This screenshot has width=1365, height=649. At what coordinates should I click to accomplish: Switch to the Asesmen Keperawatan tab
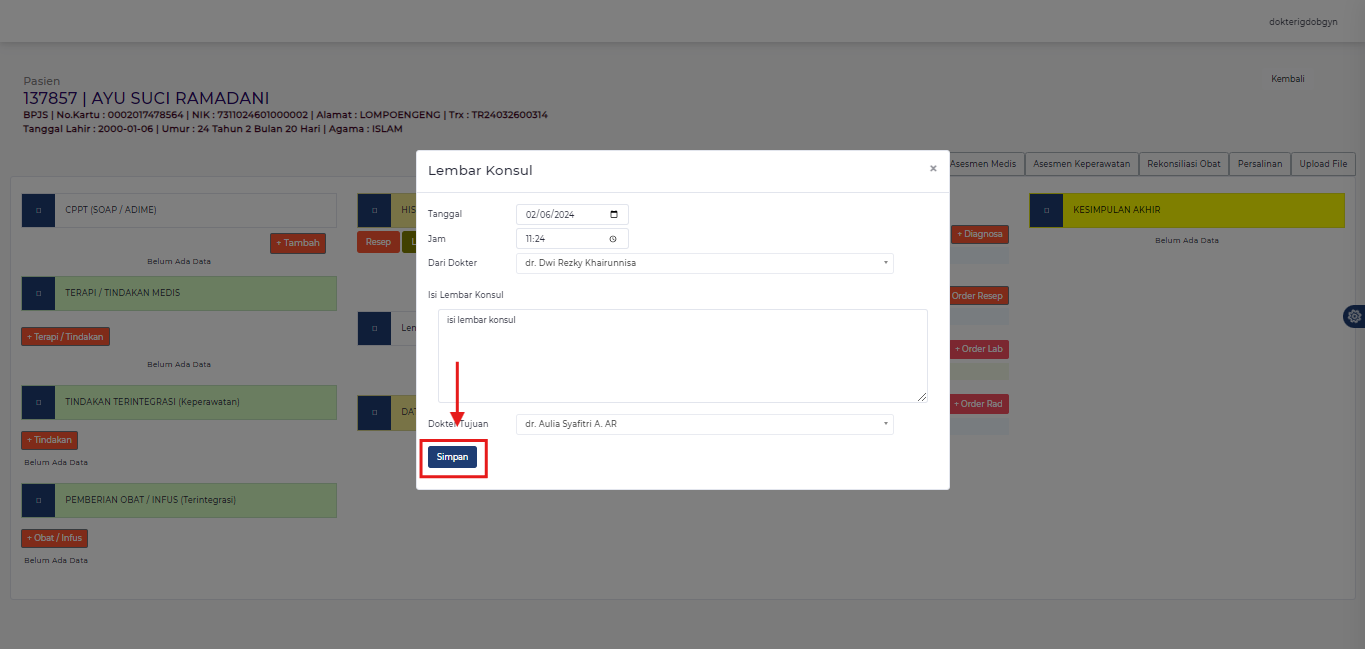[1081, 164]
